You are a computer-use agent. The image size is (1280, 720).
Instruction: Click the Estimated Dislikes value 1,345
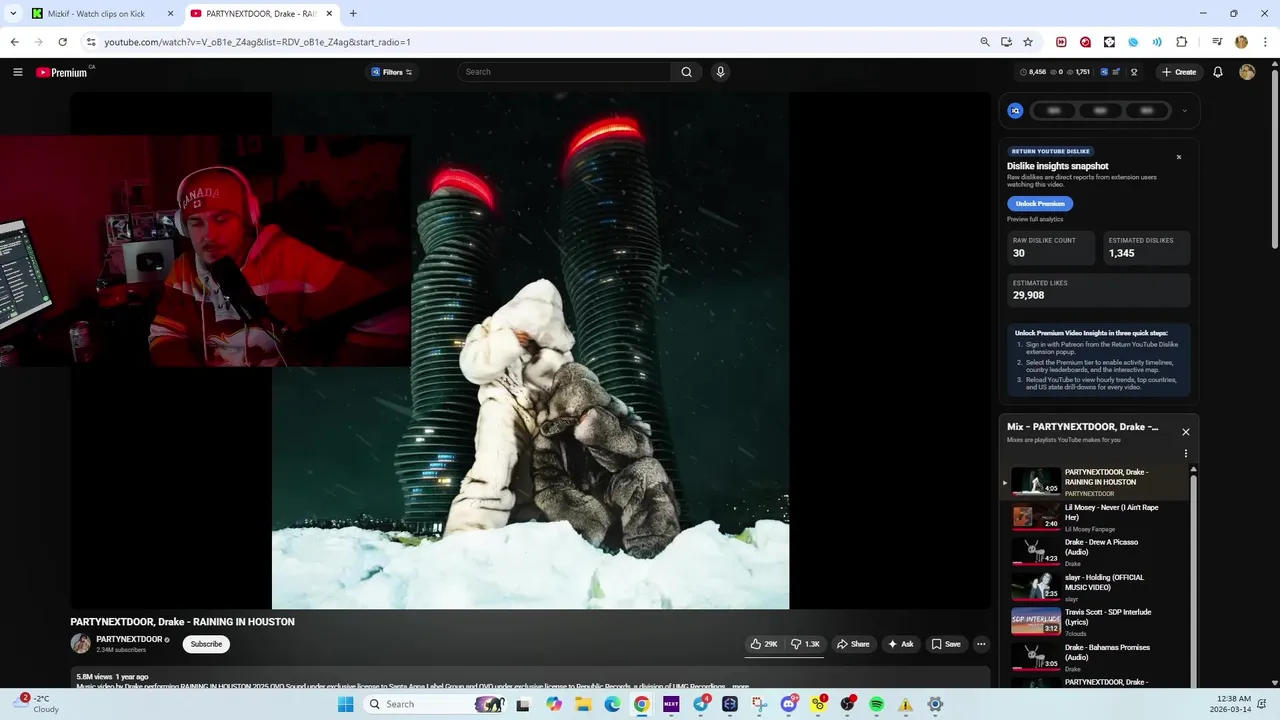(x=1122, y=253)
